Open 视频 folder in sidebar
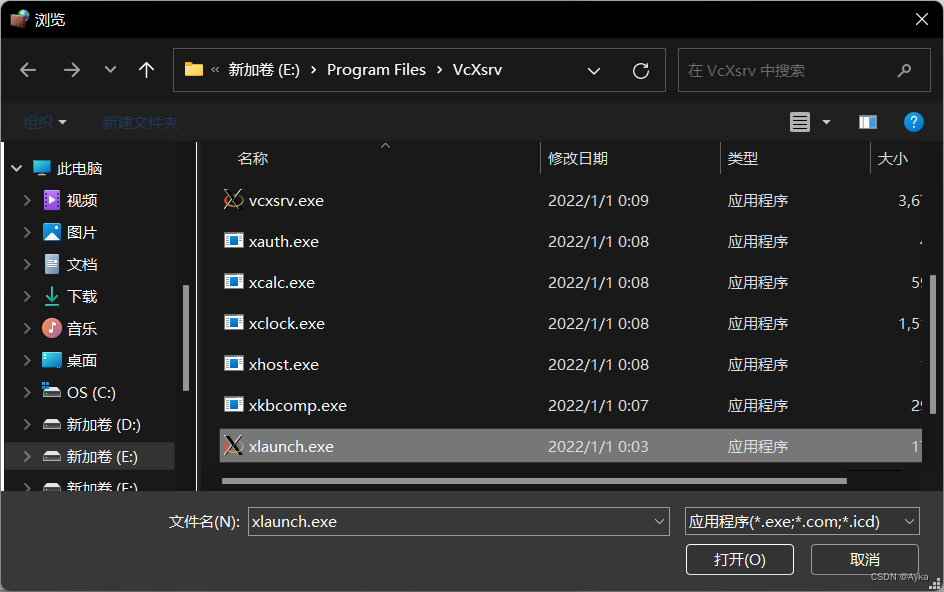The width and height of the screenshot is (944, 592). pyautogui.click(x=82, y=201)
